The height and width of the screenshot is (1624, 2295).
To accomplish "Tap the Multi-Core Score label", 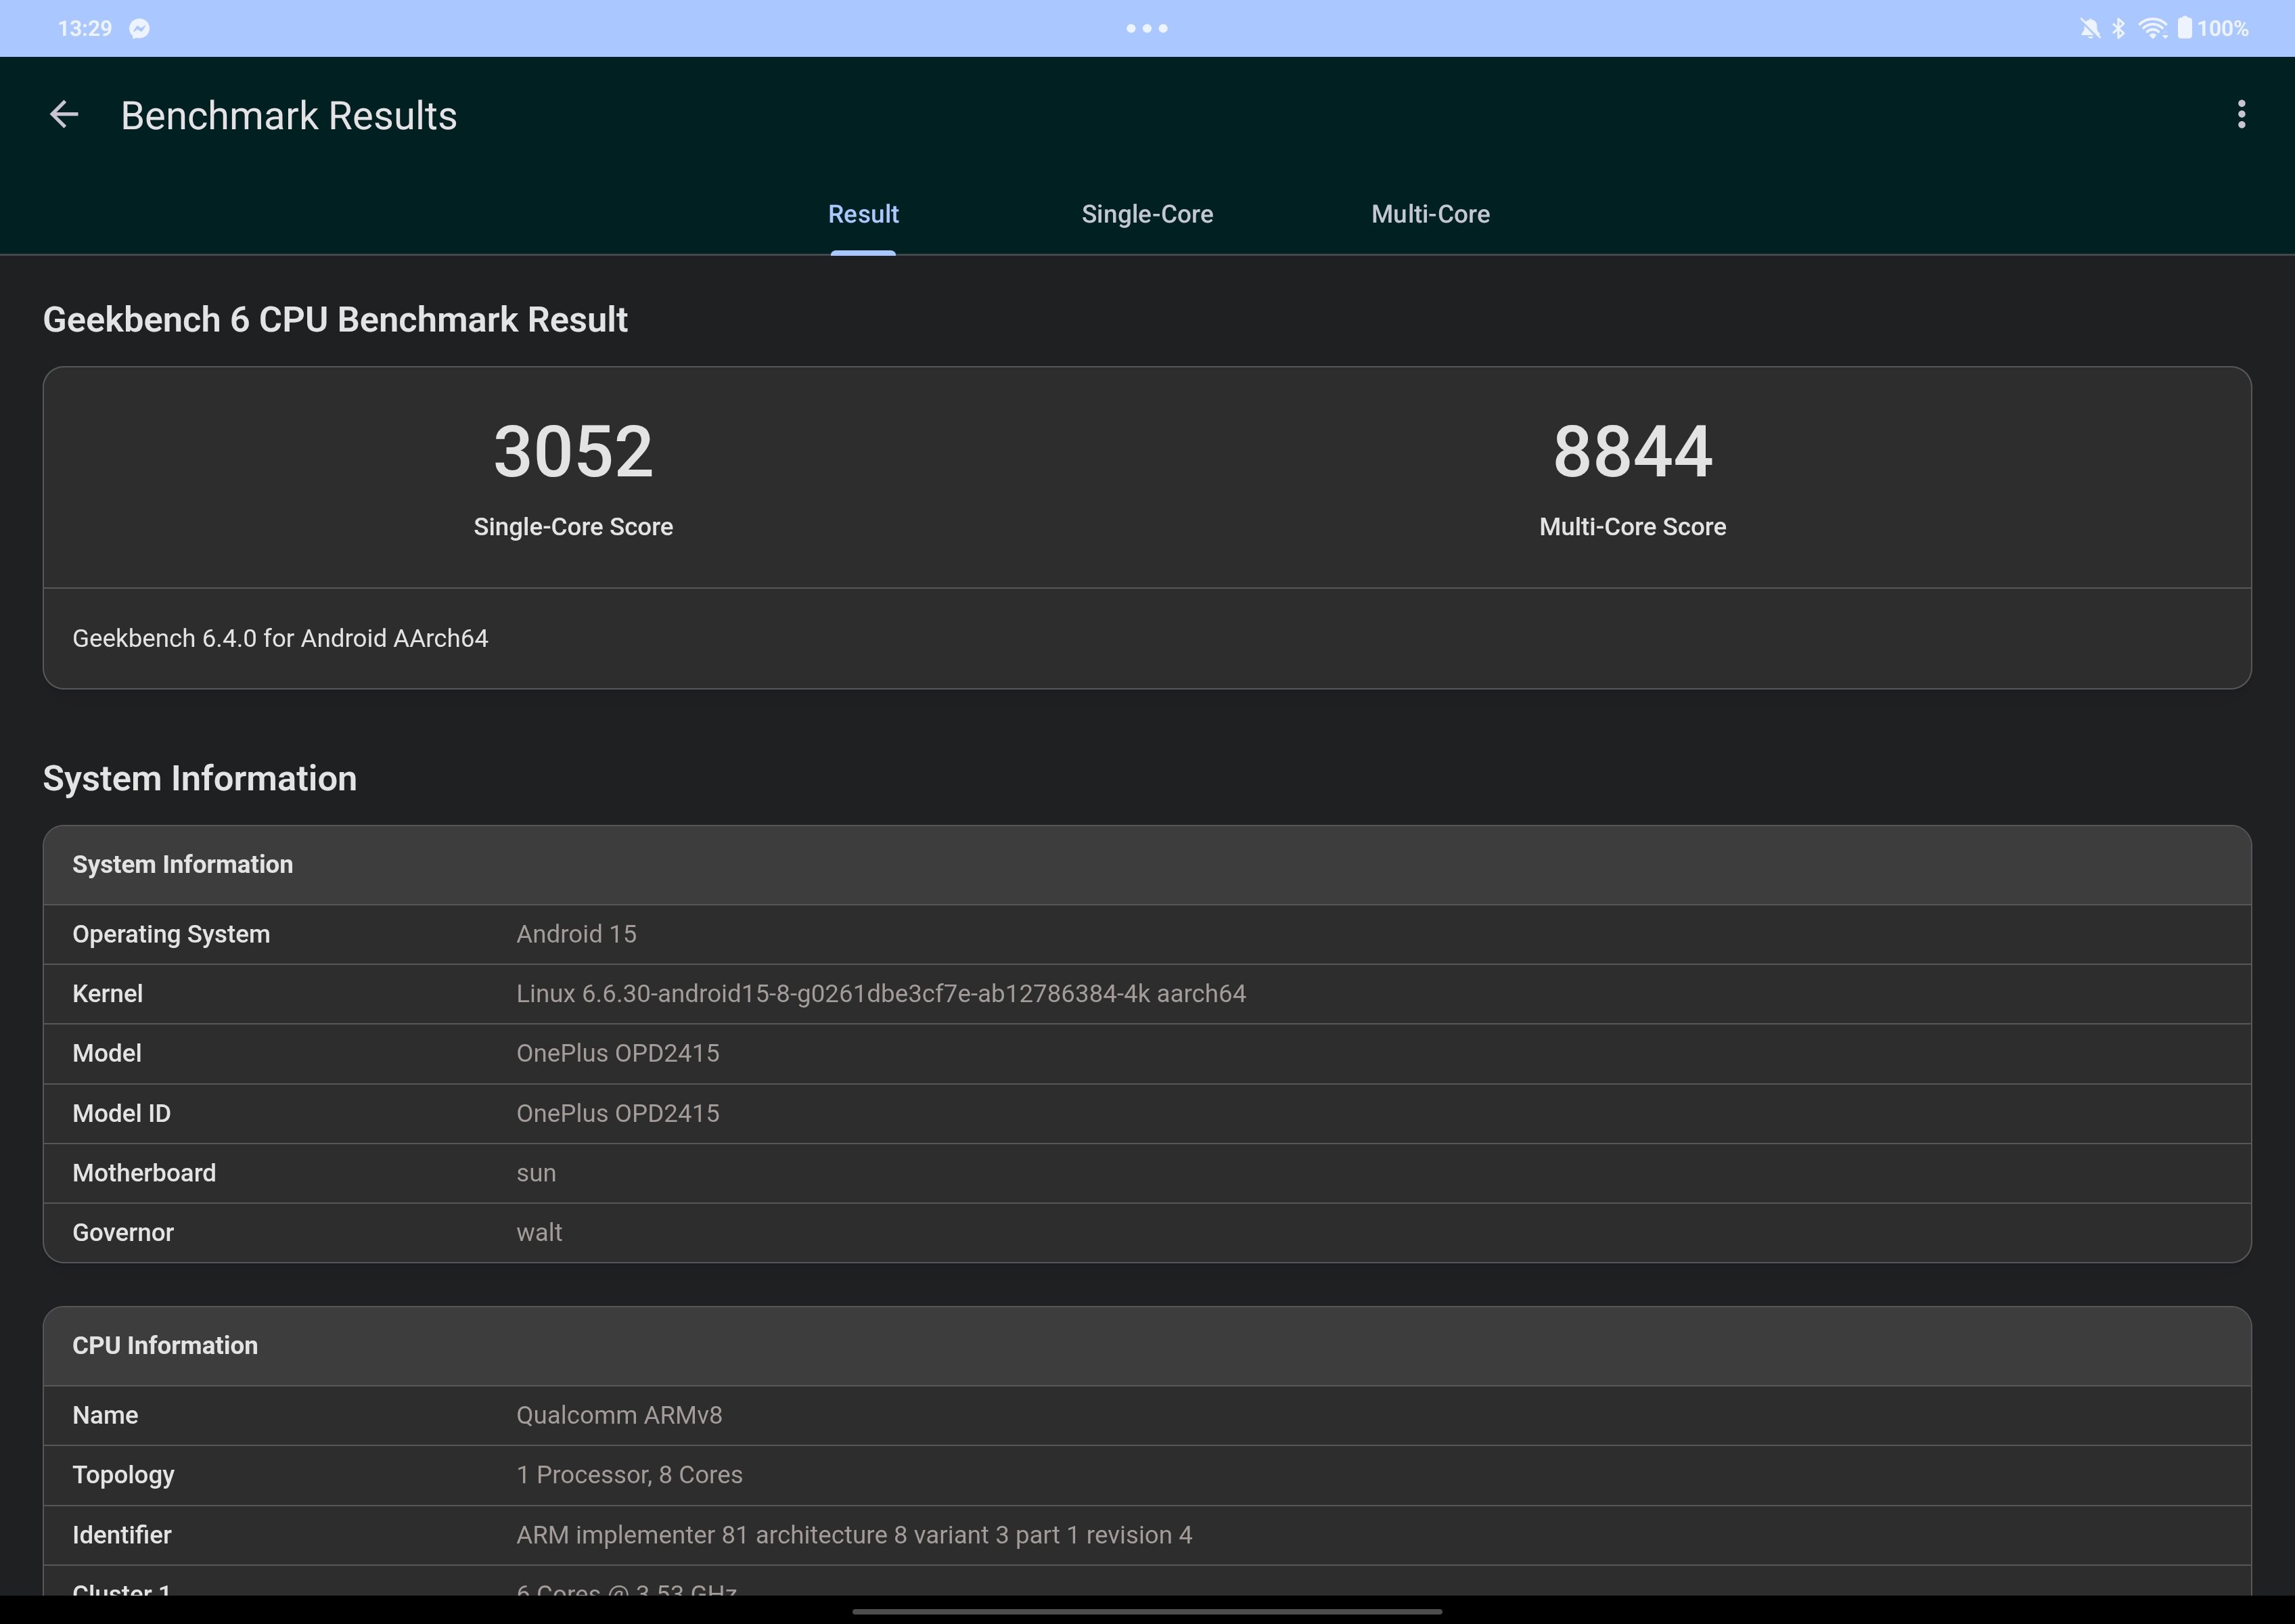I will 1632,527.
